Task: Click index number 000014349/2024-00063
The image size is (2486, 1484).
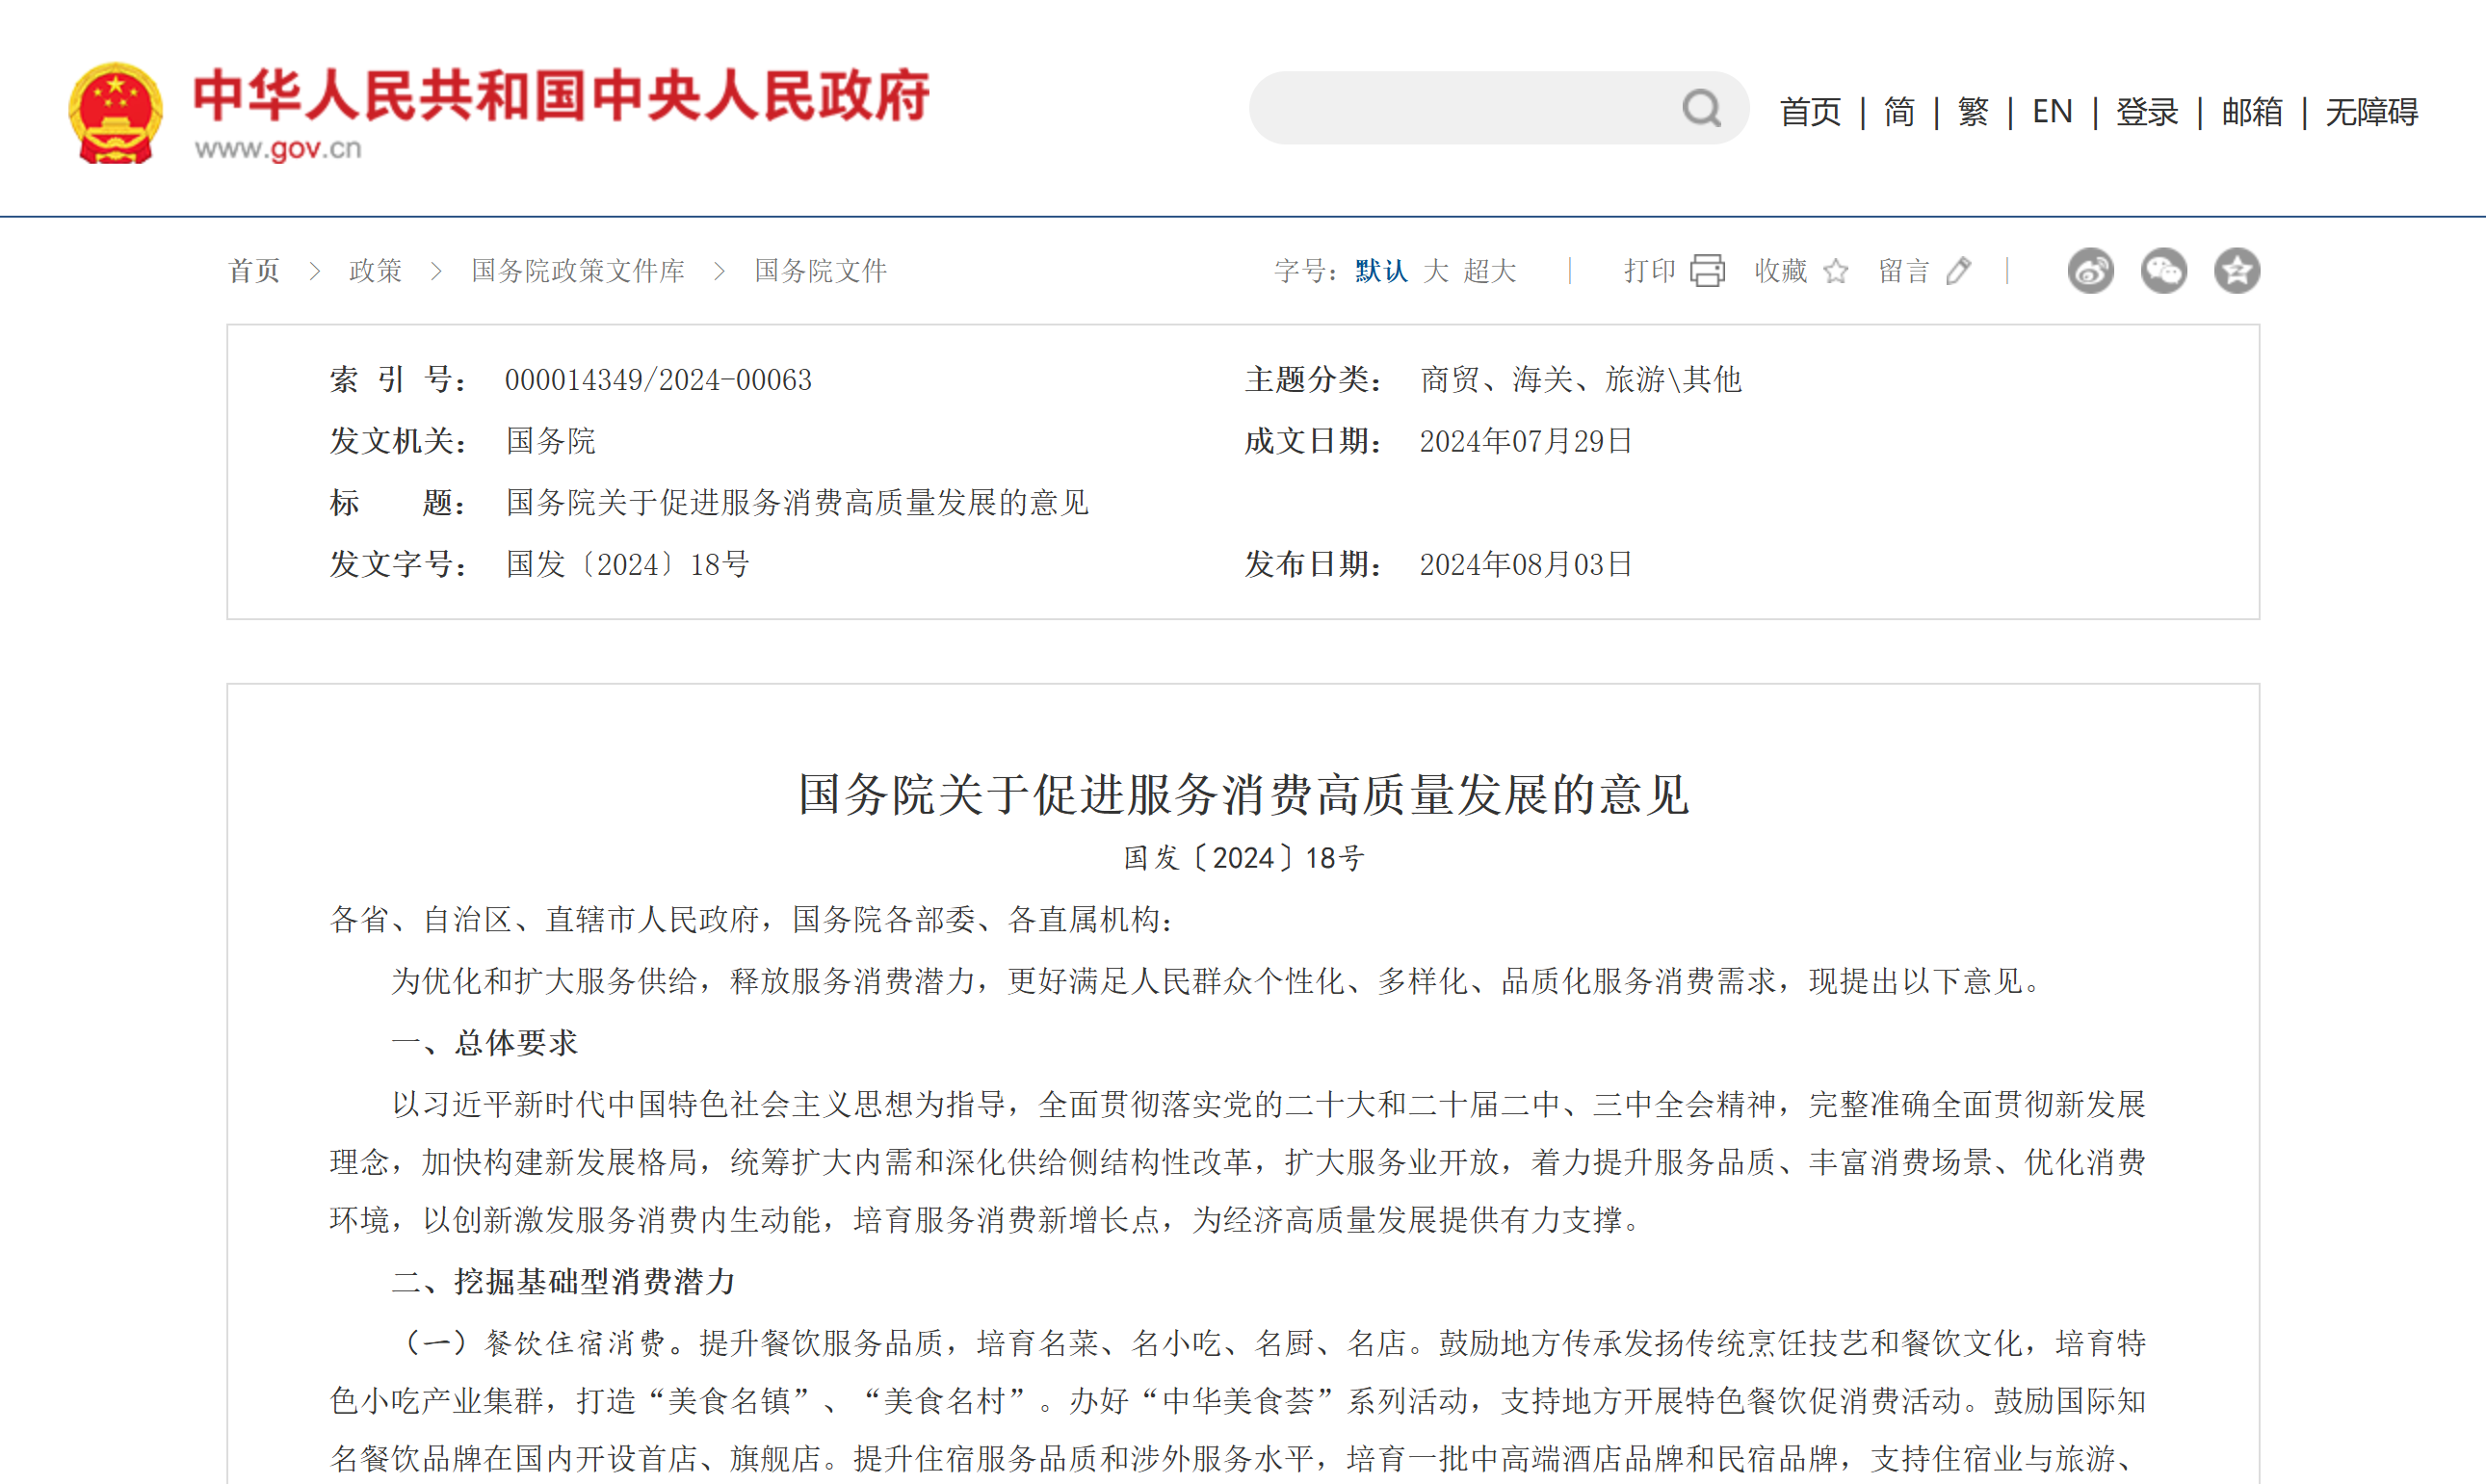Action: 658,380
